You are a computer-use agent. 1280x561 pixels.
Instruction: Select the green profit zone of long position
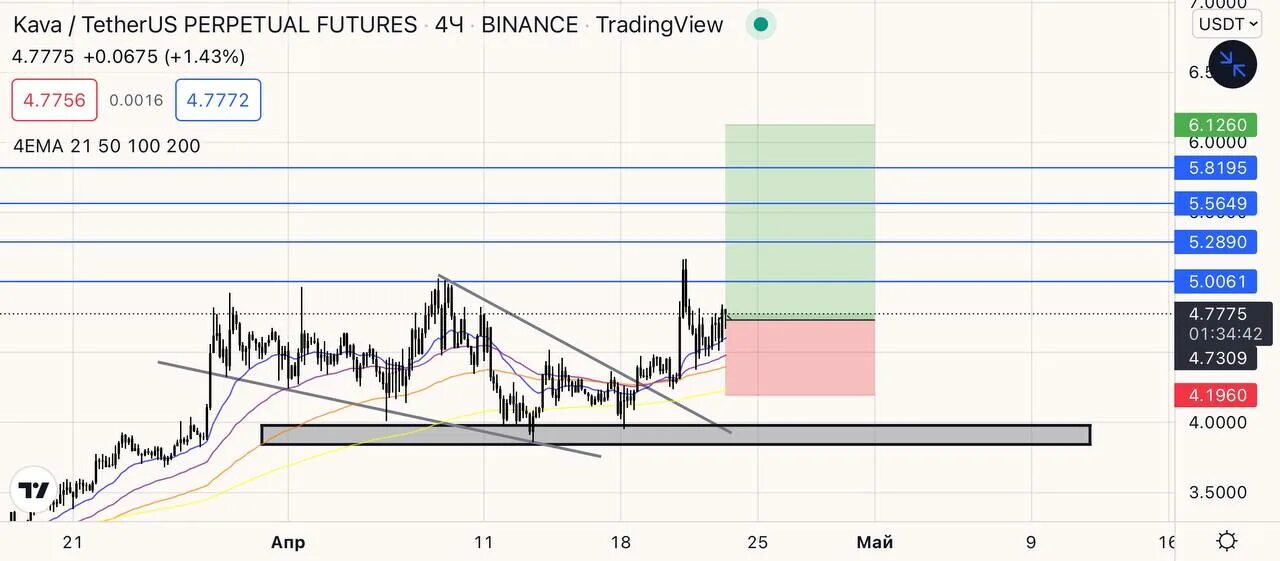coord(800,222)
